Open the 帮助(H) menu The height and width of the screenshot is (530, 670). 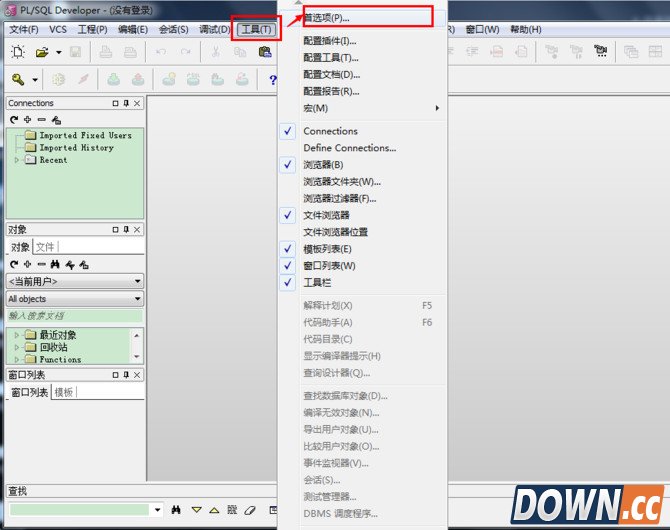(x=526, y=29)
